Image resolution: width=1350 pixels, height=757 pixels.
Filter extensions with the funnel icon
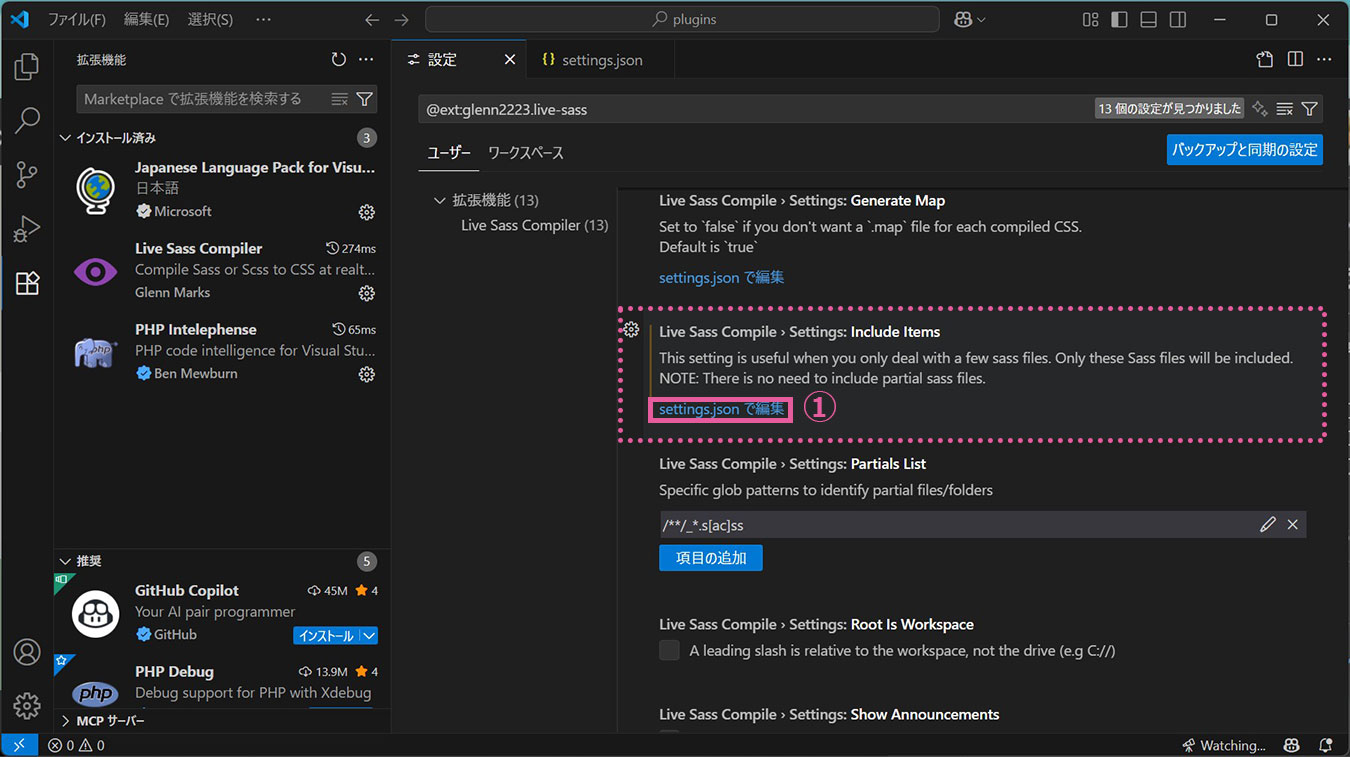[x=365, y=99]
